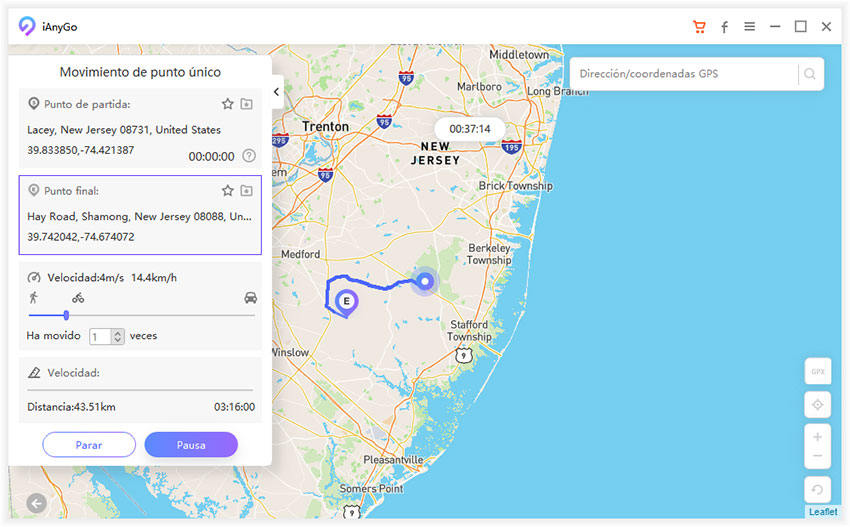Click the Ha movido count field
850x527 pixels.
tap(101, 337)
